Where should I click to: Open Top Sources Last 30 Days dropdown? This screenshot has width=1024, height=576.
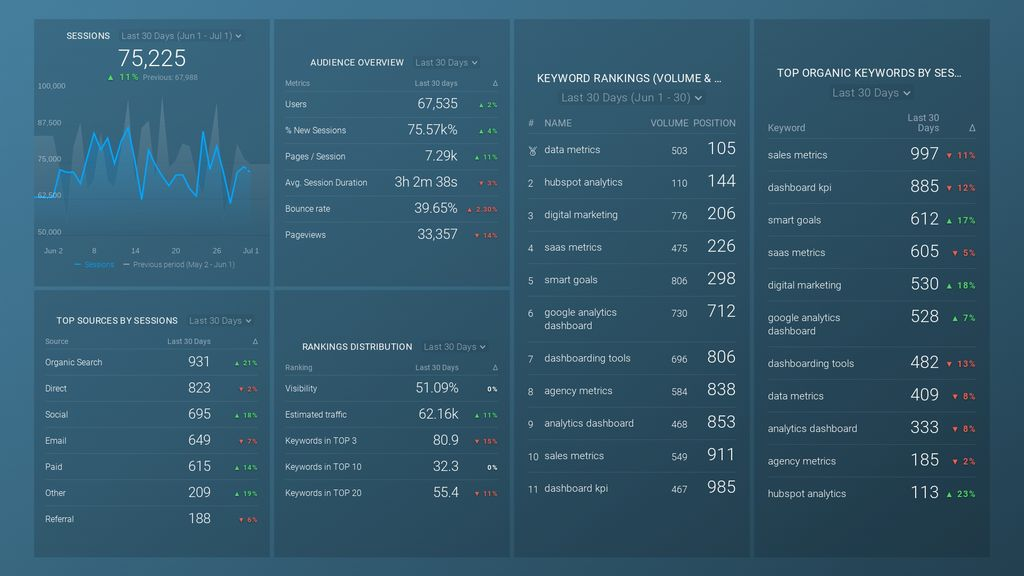tap(220, 321)
